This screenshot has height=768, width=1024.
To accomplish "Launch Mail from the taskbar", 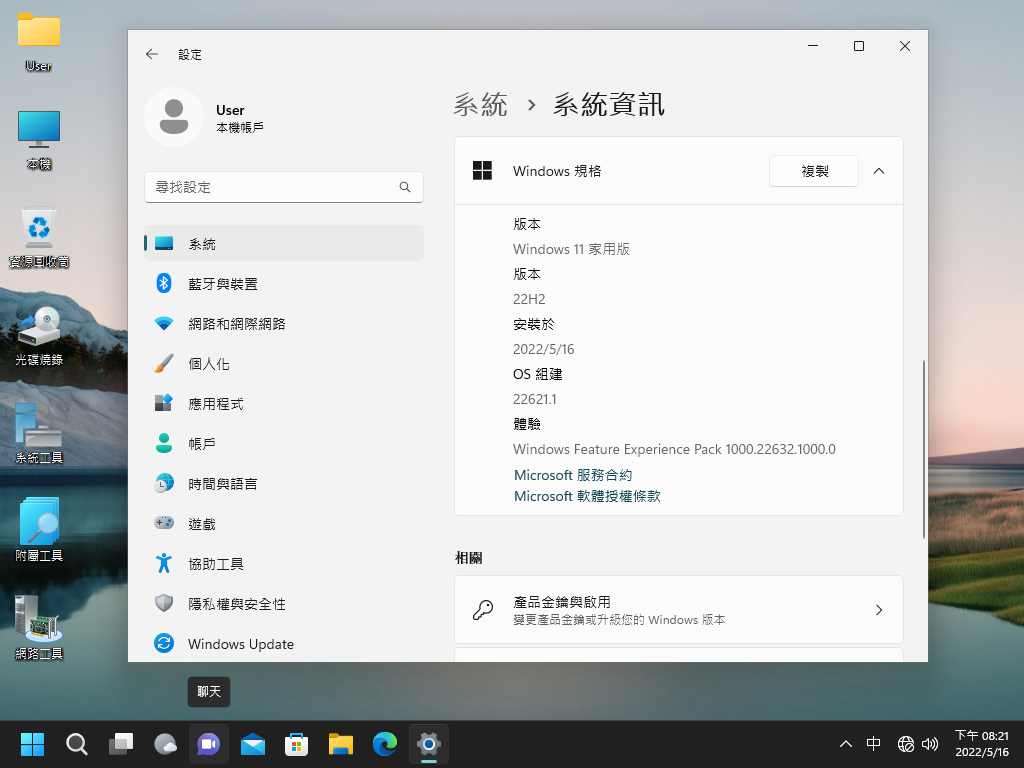I will pyautogui.click(x=253, y=744).
